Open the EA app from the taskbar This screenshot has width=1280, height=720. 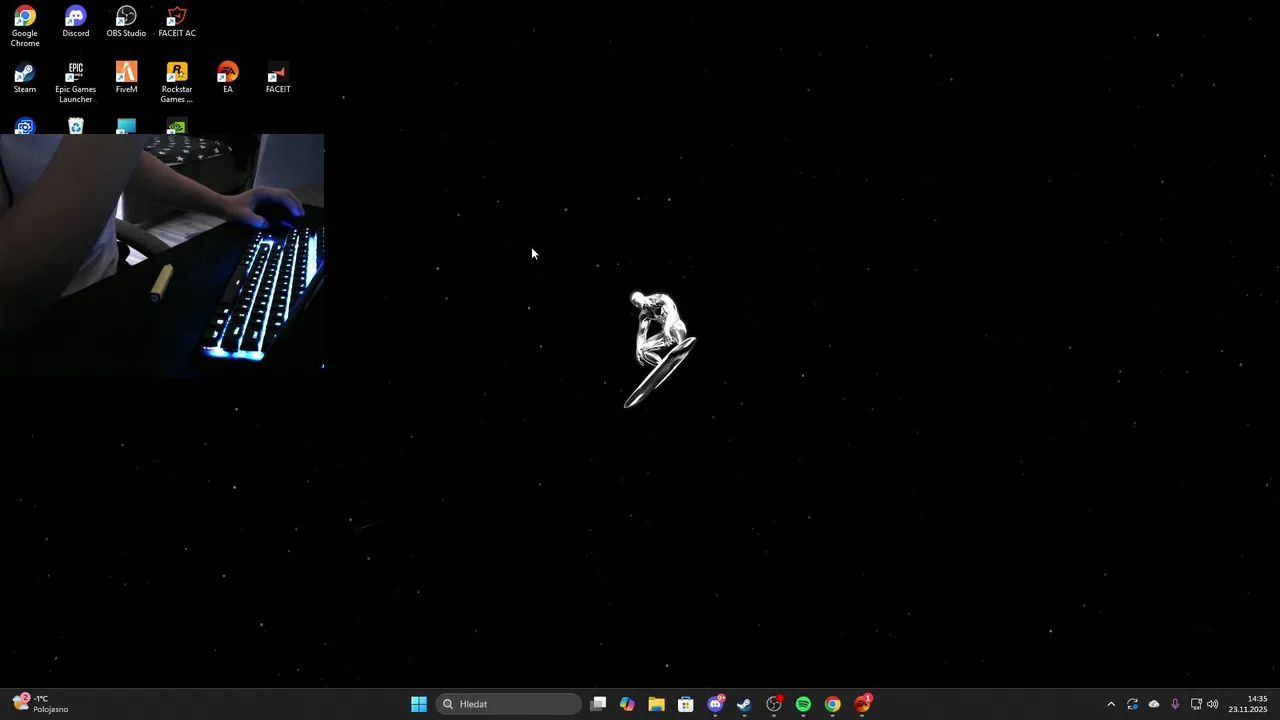click(x=863, y=704)
